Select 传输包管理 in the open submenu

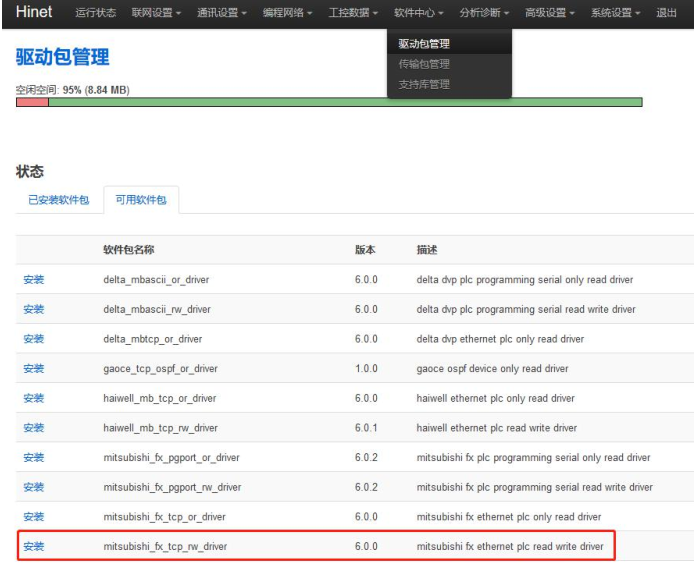[x=424, y=64]
